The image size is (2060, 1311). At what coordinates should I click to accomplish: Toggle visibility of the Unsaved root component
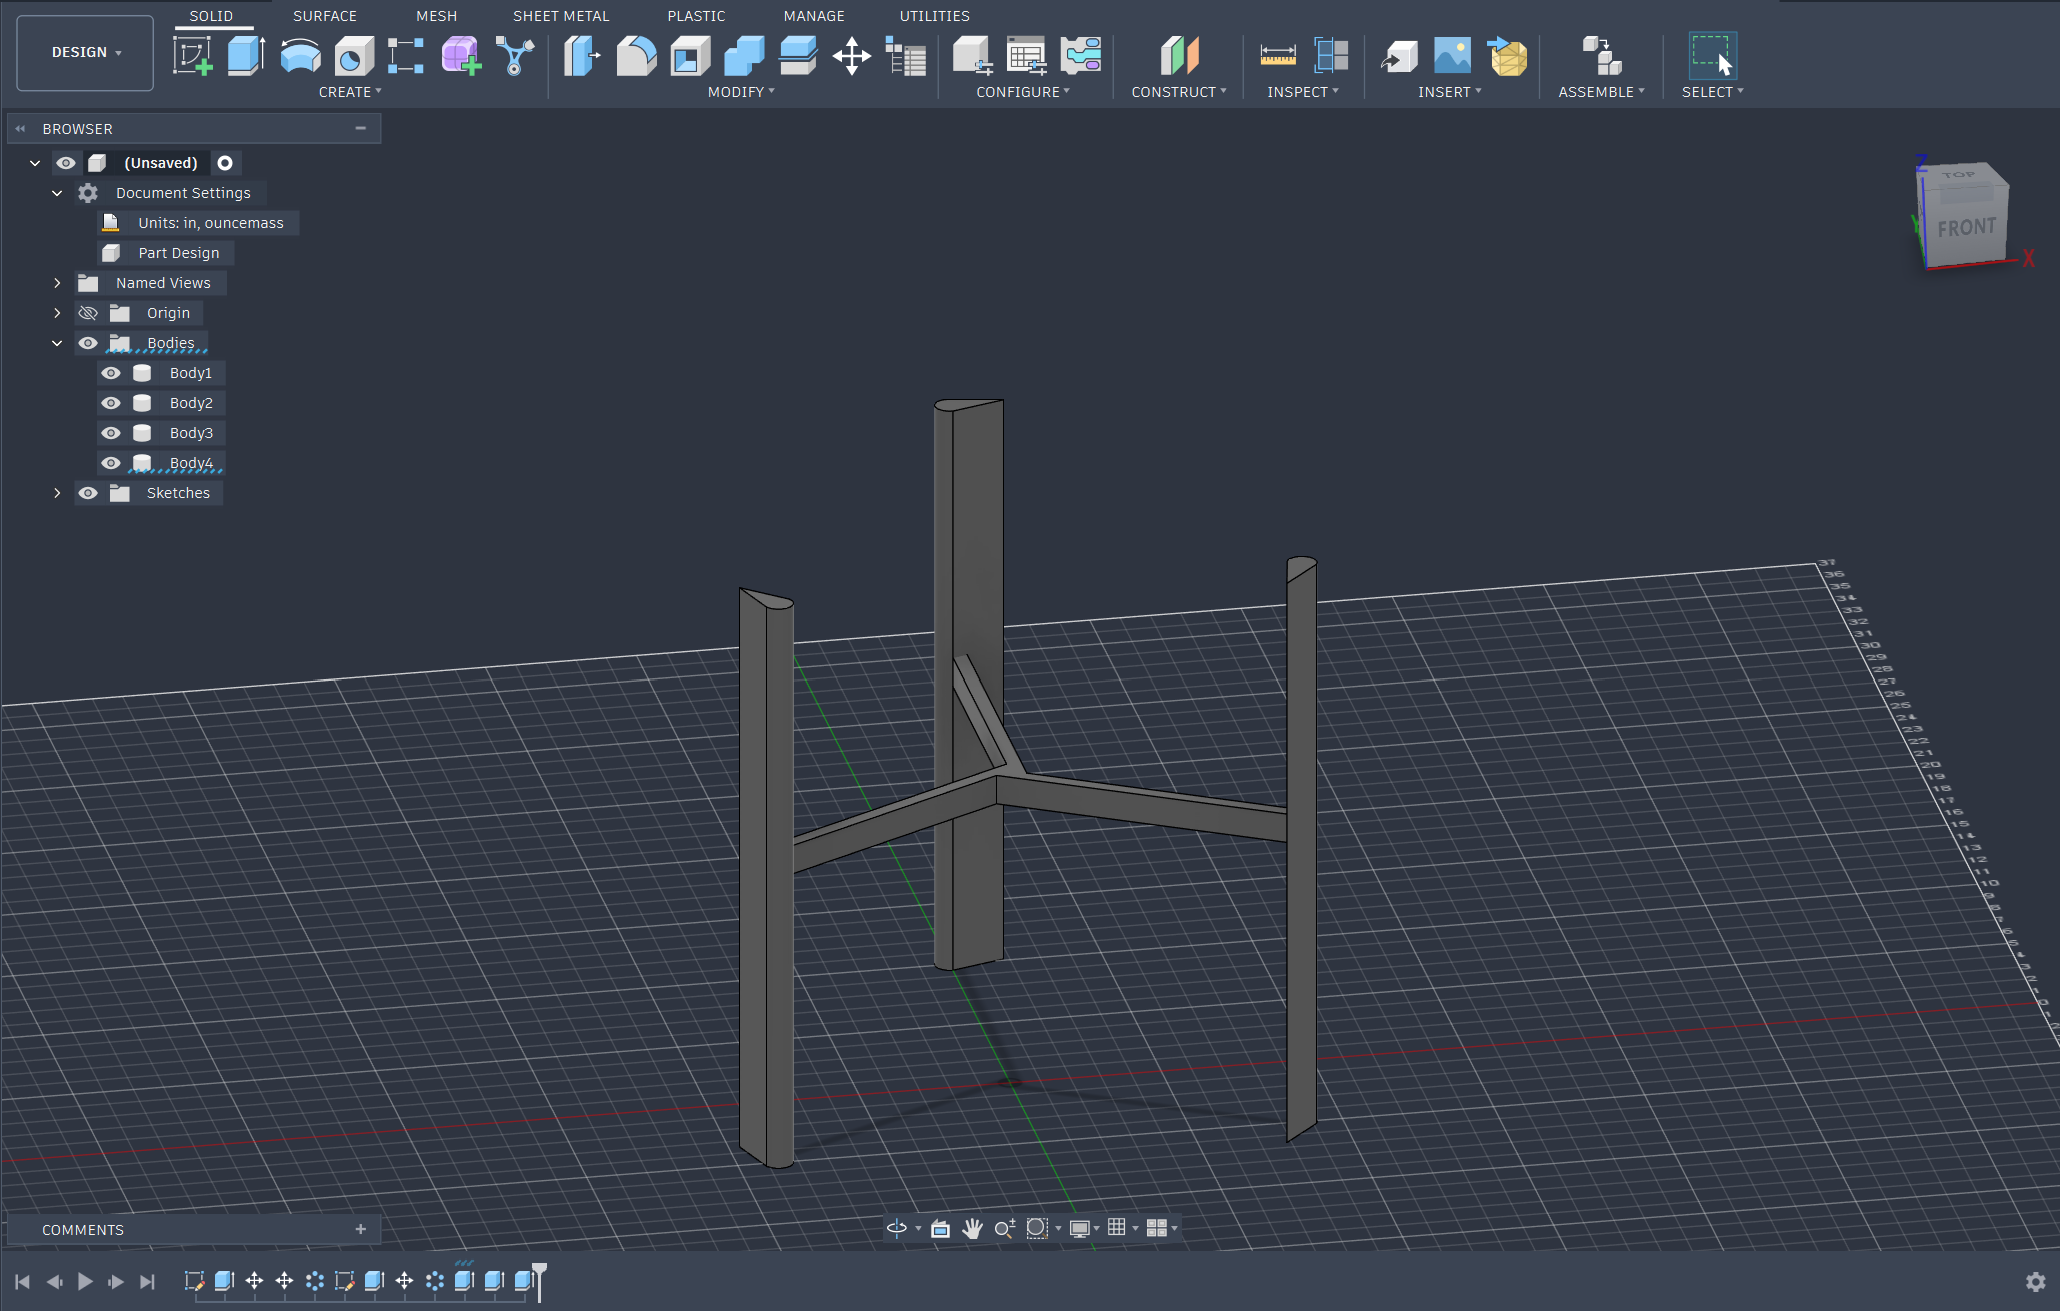66,163
